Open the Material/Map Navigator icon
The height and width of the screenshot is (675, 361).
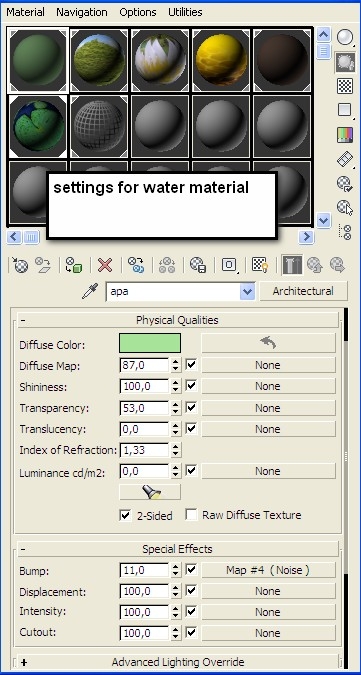point(345,232)
